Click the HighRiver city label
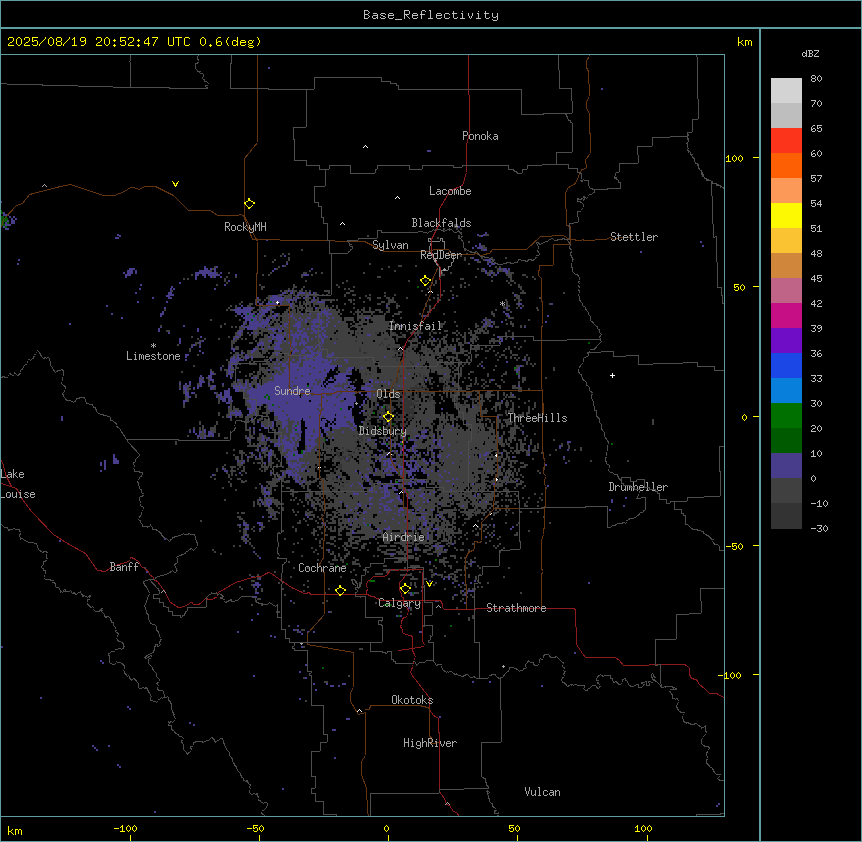Image resolution: width=862 pixels, height=842 pixels. coord(430,743)
